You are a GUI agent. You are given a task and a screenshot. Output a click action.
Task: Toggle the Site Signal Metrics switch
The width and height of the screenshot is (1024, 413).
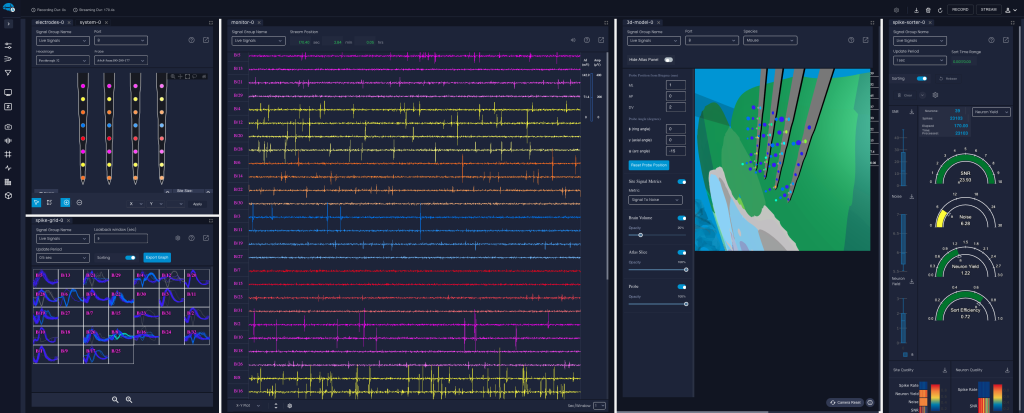(x=682, y=182)
